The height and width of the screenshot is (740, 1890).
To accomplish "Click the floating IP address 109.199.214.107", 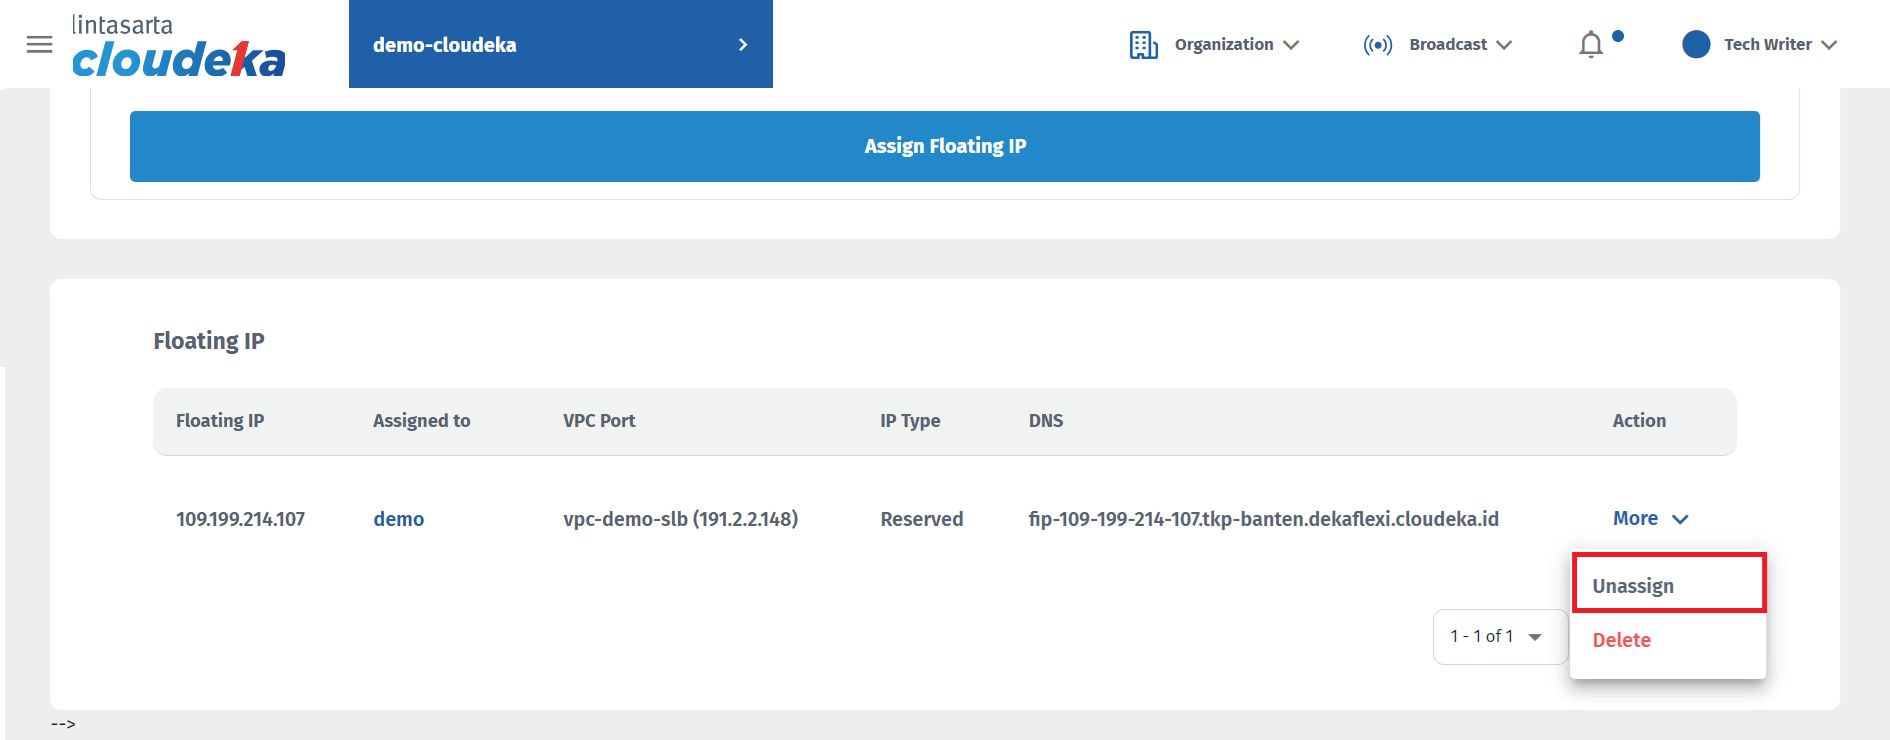I will click(x=240, y=519).
